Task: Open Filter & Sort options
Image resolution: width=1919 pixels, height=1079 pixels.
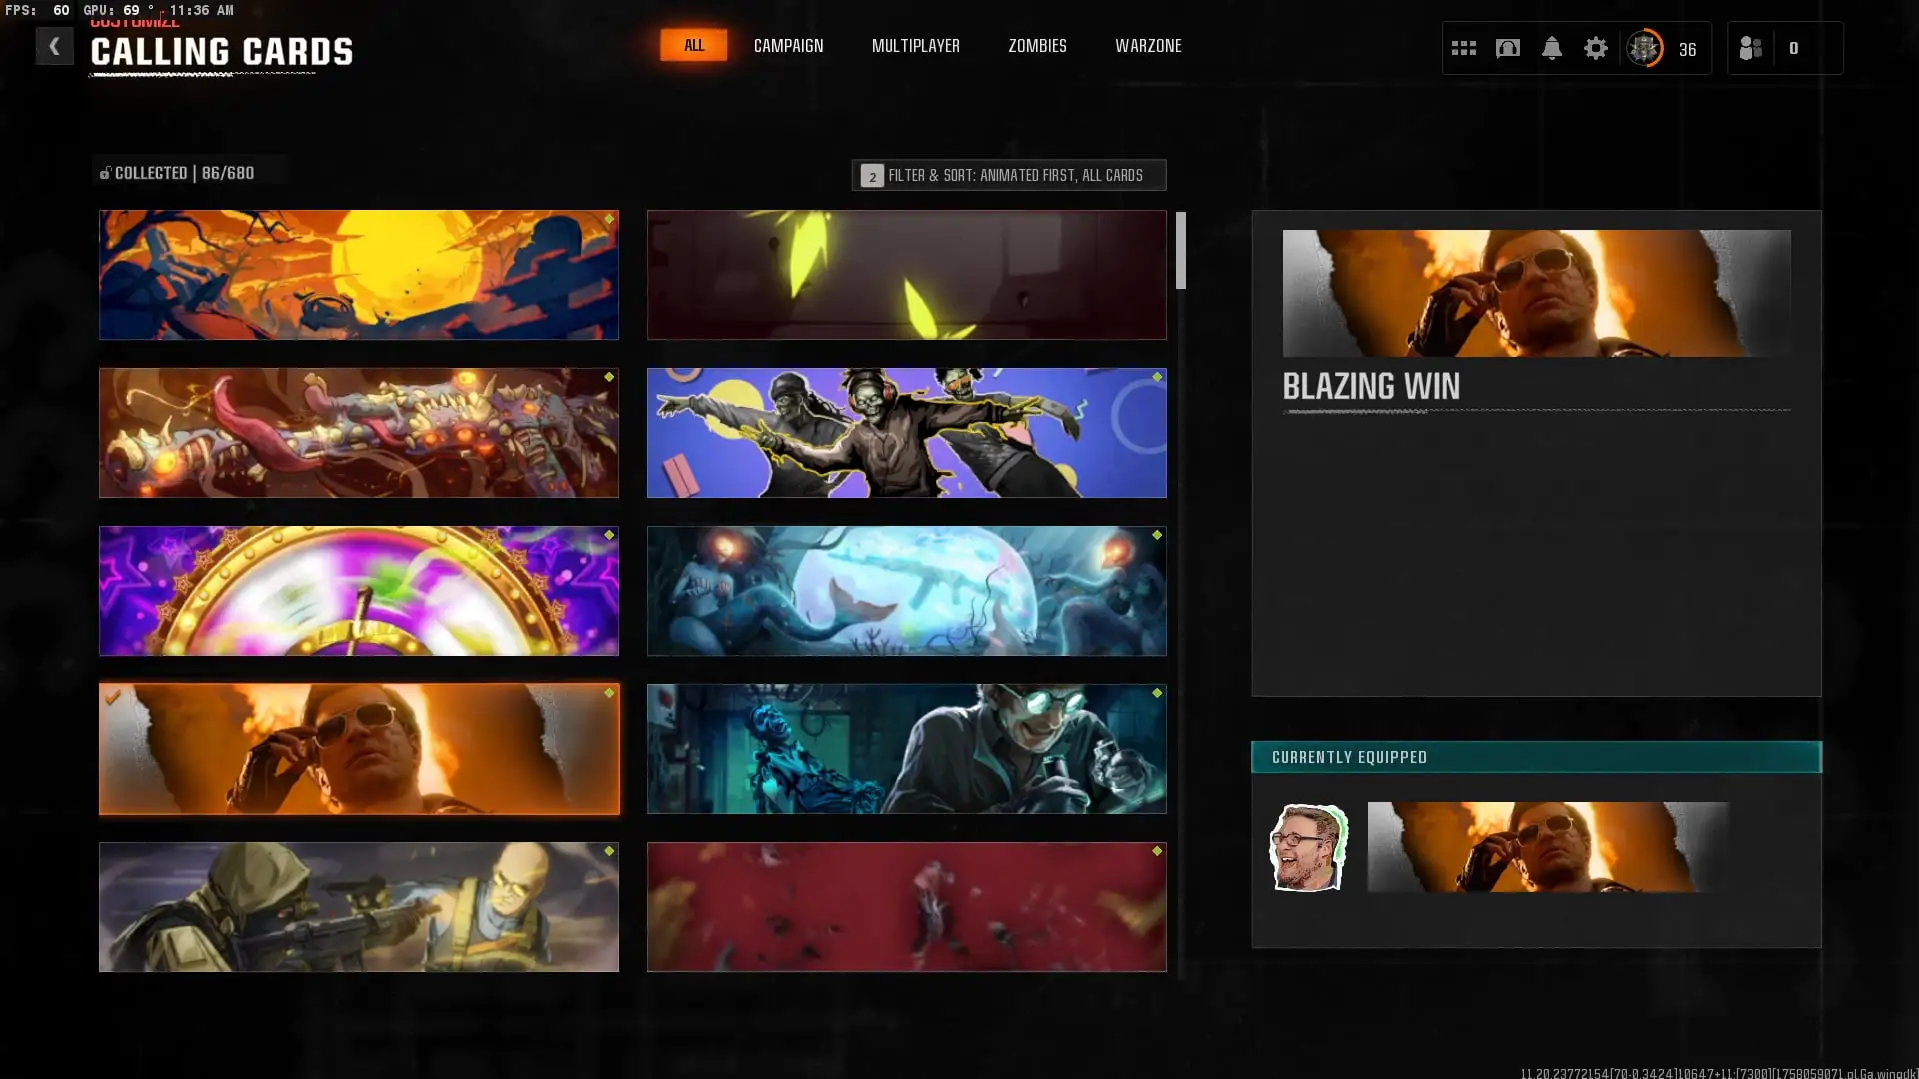Action: tap(1008, 175)
